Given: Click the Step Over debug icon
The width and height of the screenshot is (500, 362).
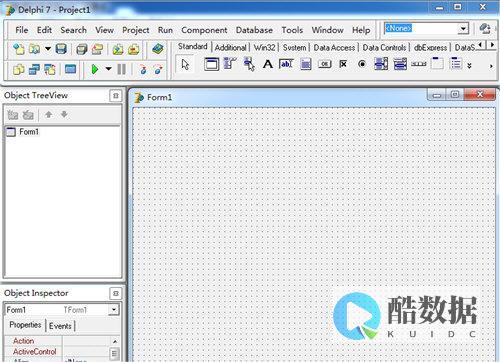Looking at the screenshot, I should [x=158, y=70].
